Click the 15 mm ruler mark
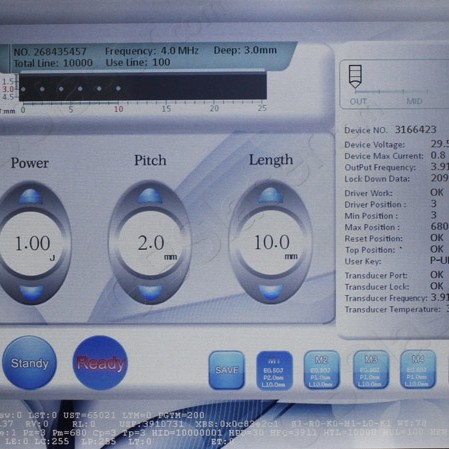 point(166,109)
